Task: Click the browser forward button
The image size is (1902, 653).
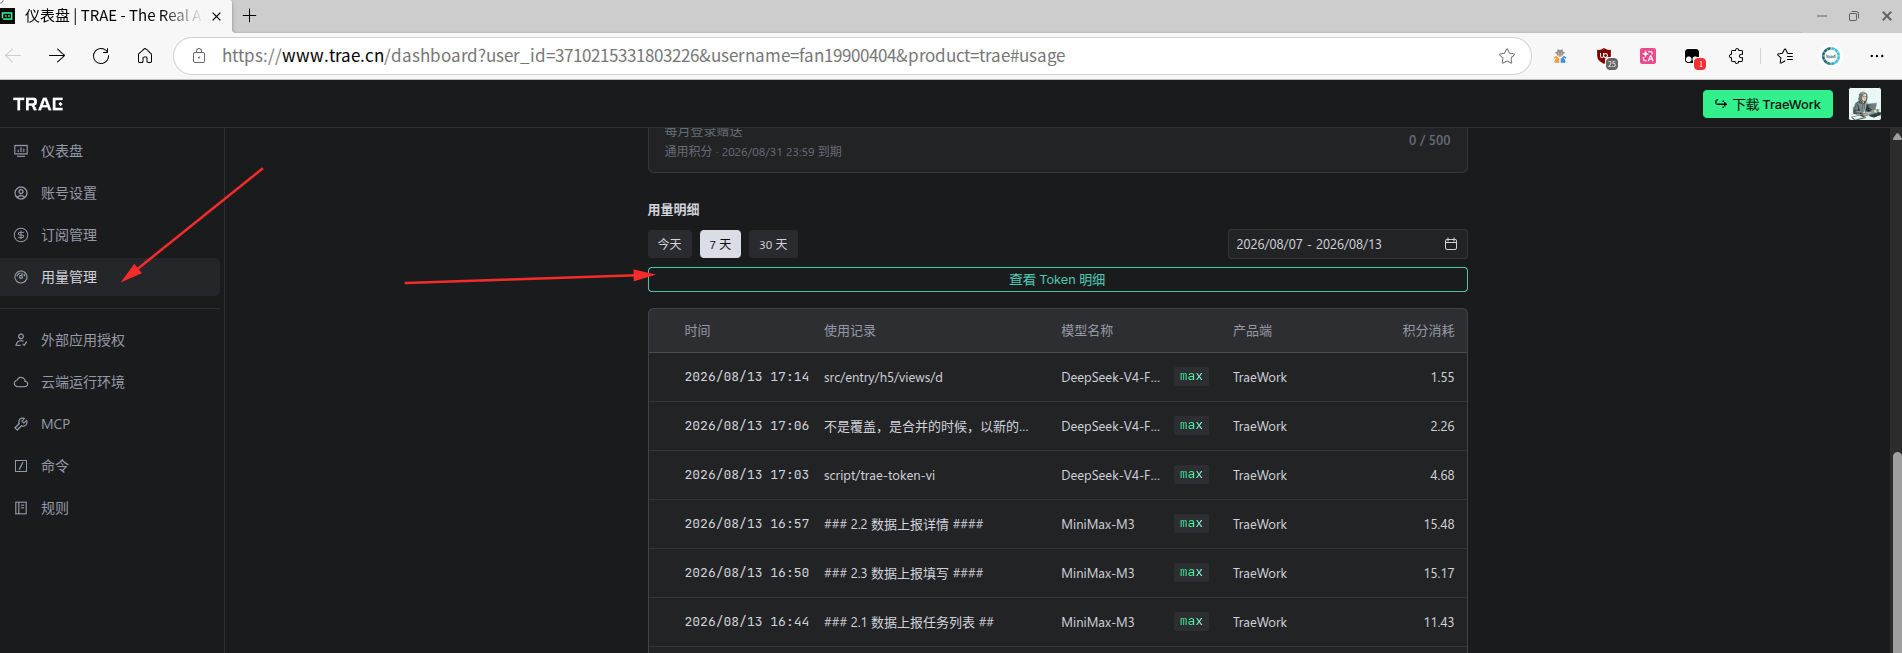Action: click(x=57, y=56)
